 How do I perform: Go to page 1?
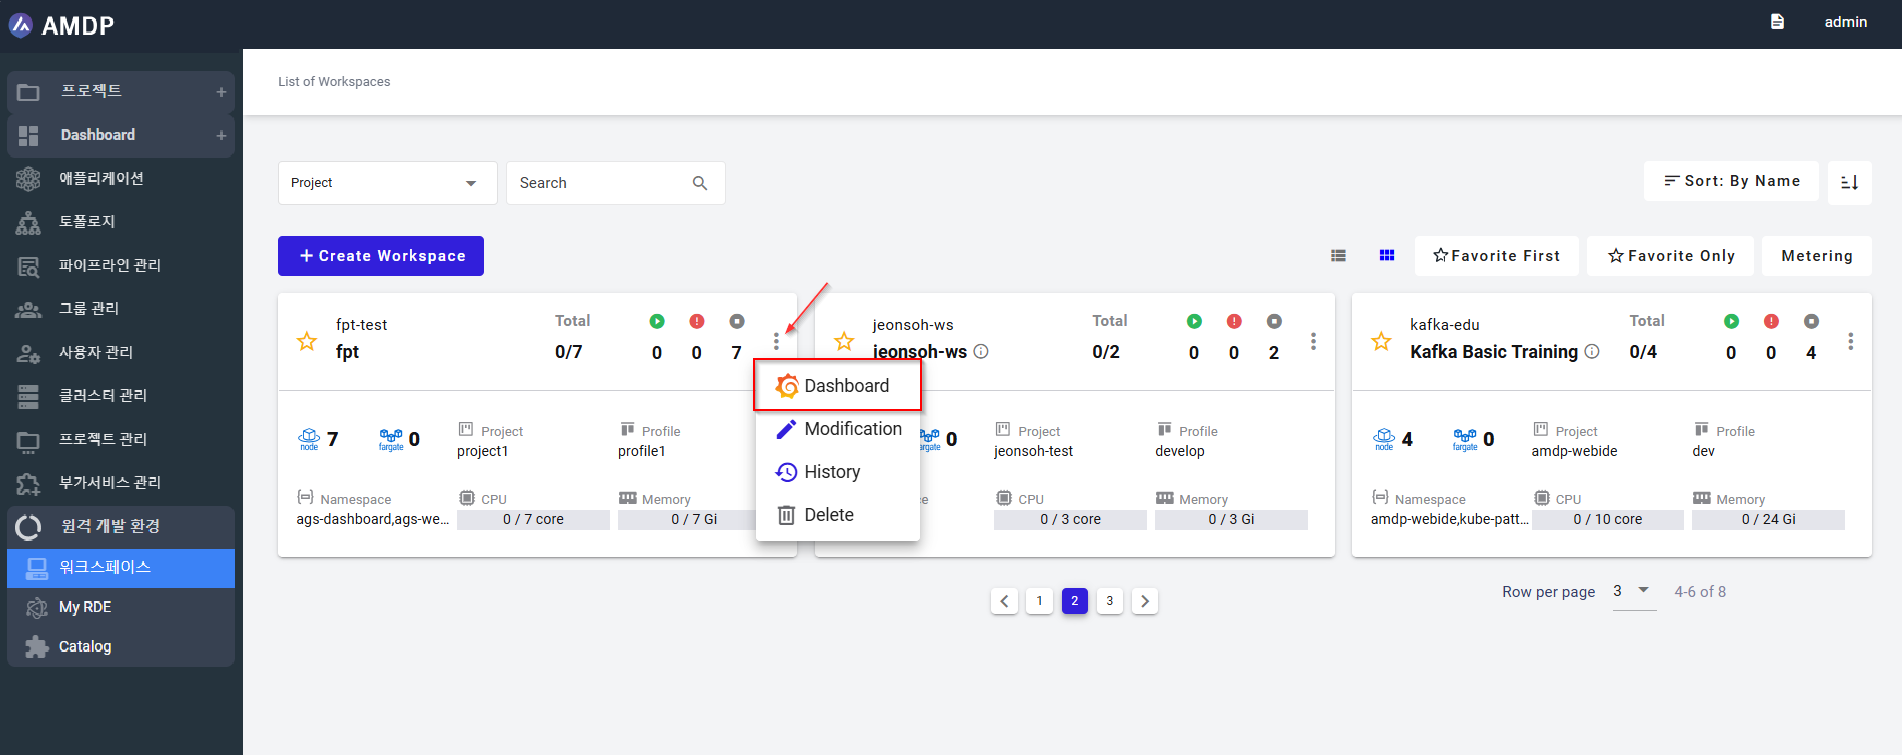pos(1039,601)
